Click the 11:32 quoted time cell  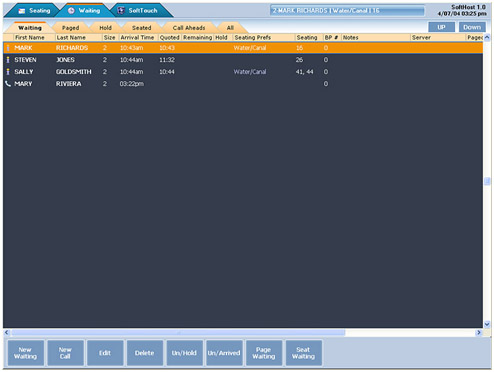(x=167, y=60)
